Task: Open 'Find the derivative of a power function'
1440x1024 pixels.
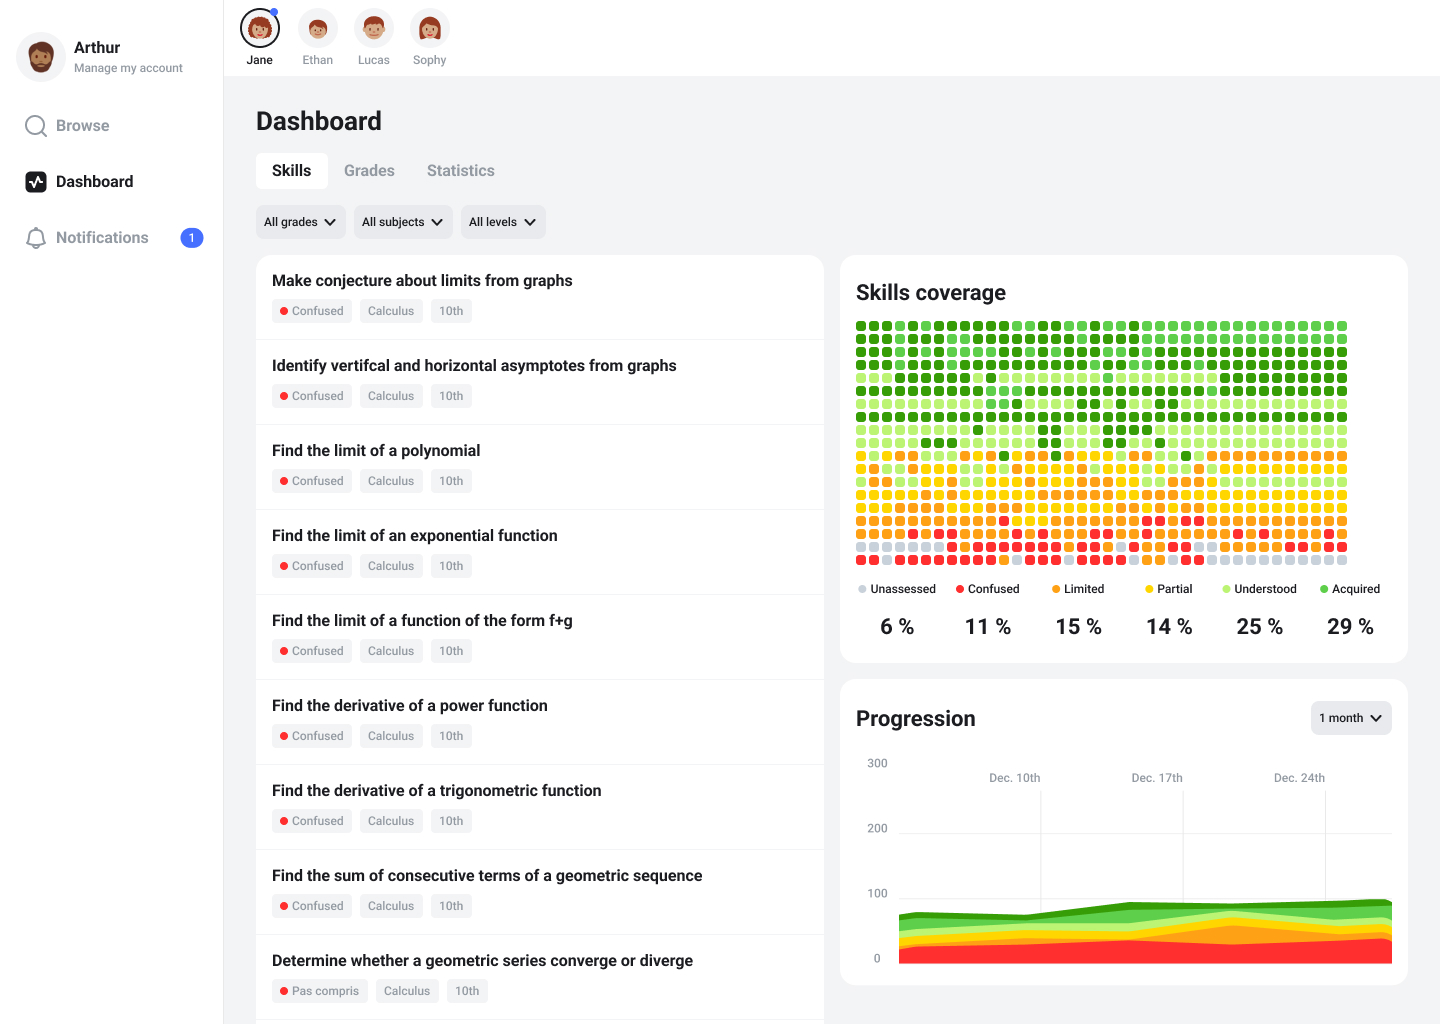Action: coord(409,706)
